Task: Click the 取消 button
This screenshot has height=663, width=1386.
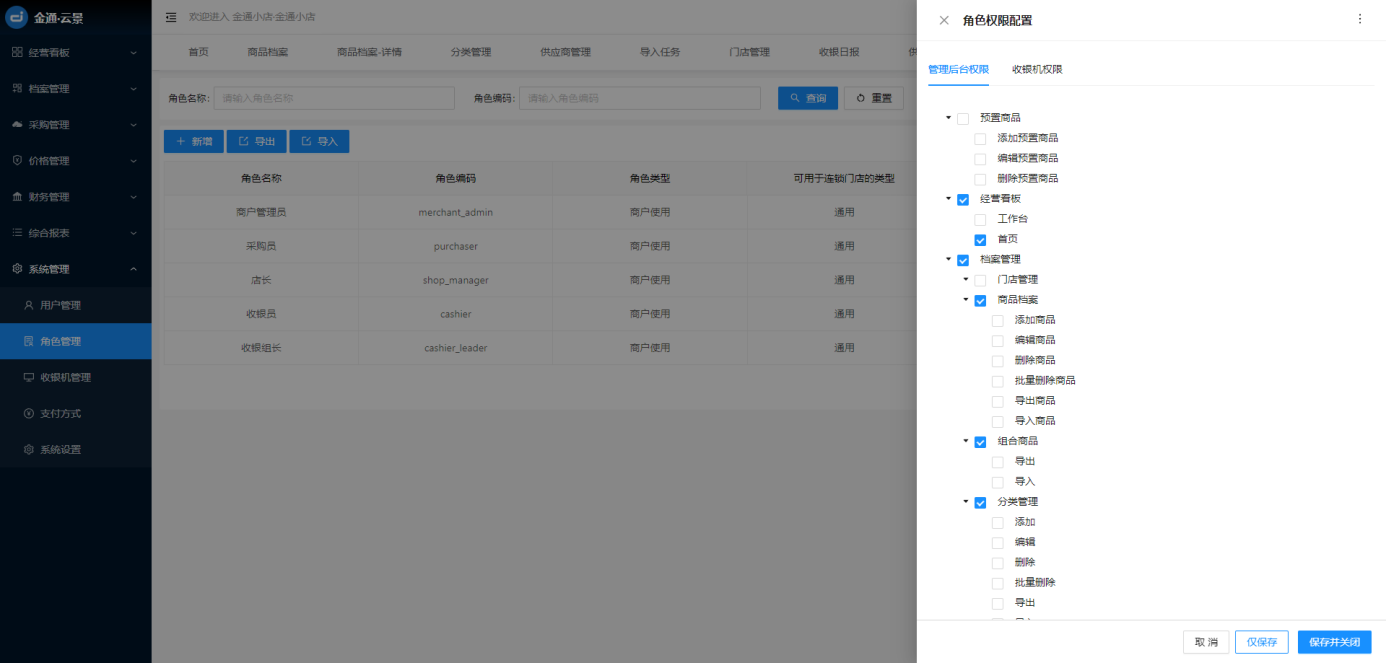Action: pyautogui.click(x=1206, y=642)
